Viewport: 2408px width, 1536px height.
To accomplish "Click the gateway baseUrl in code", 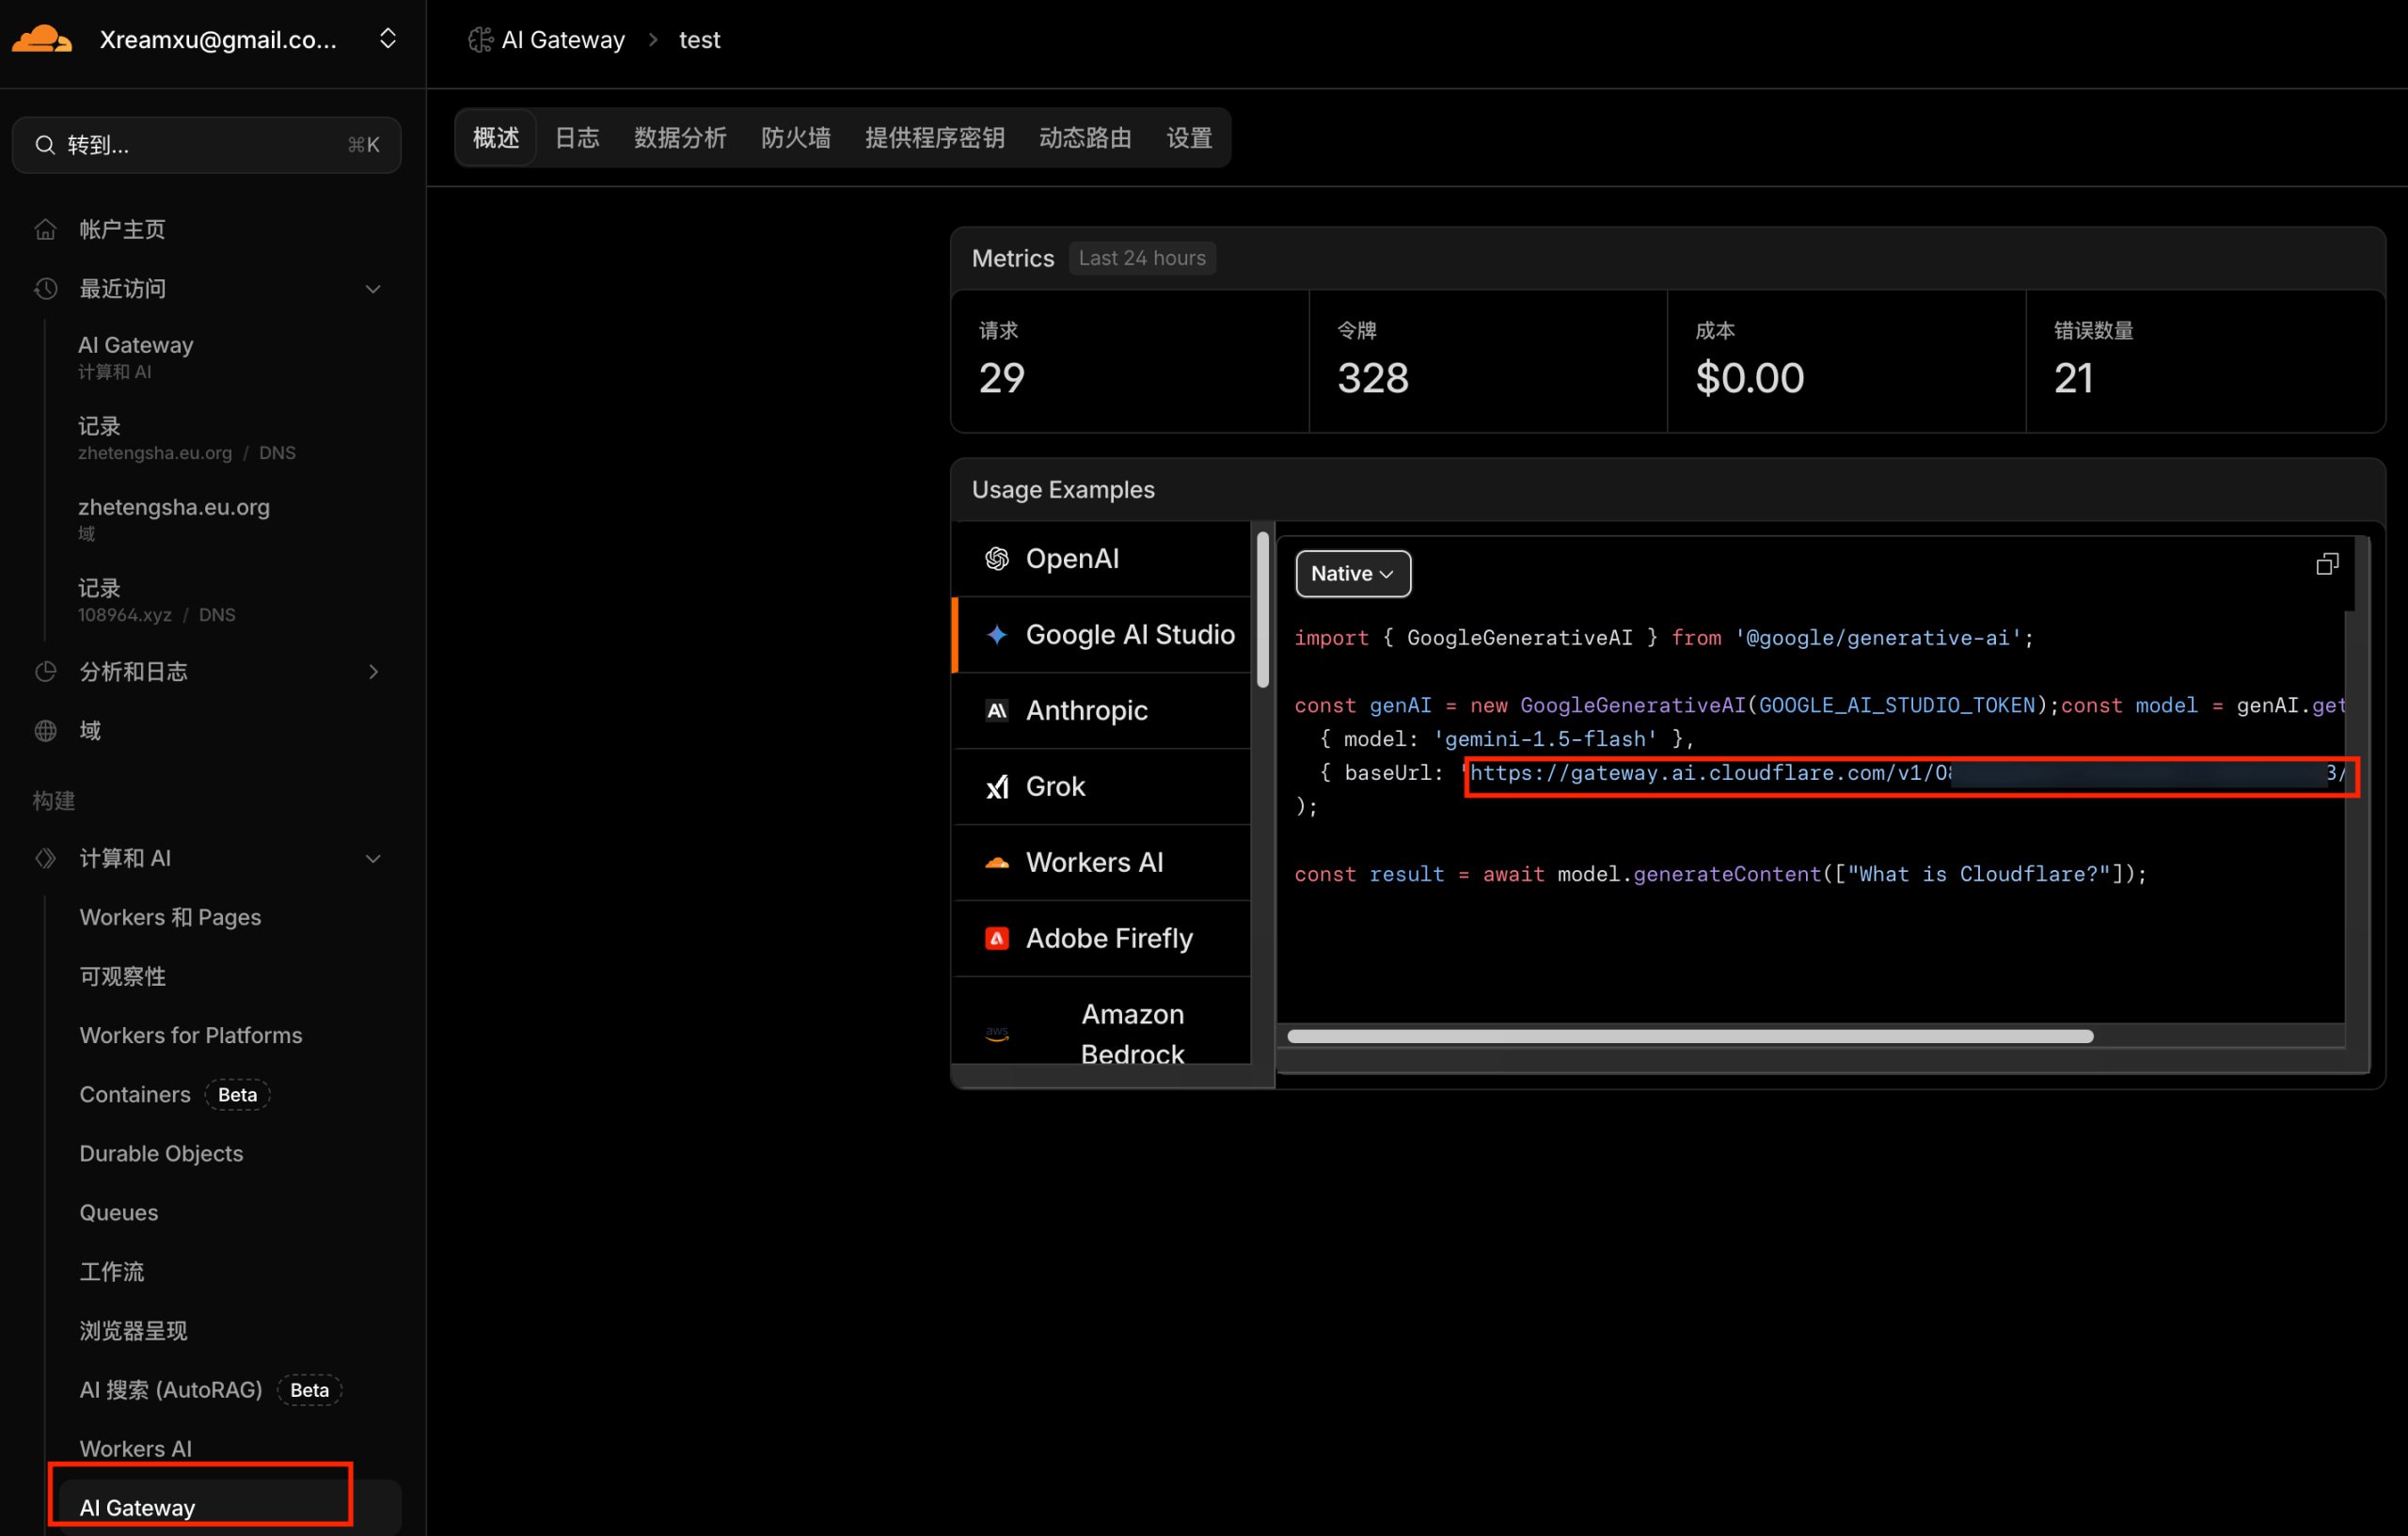I will tap(1908, 773).
